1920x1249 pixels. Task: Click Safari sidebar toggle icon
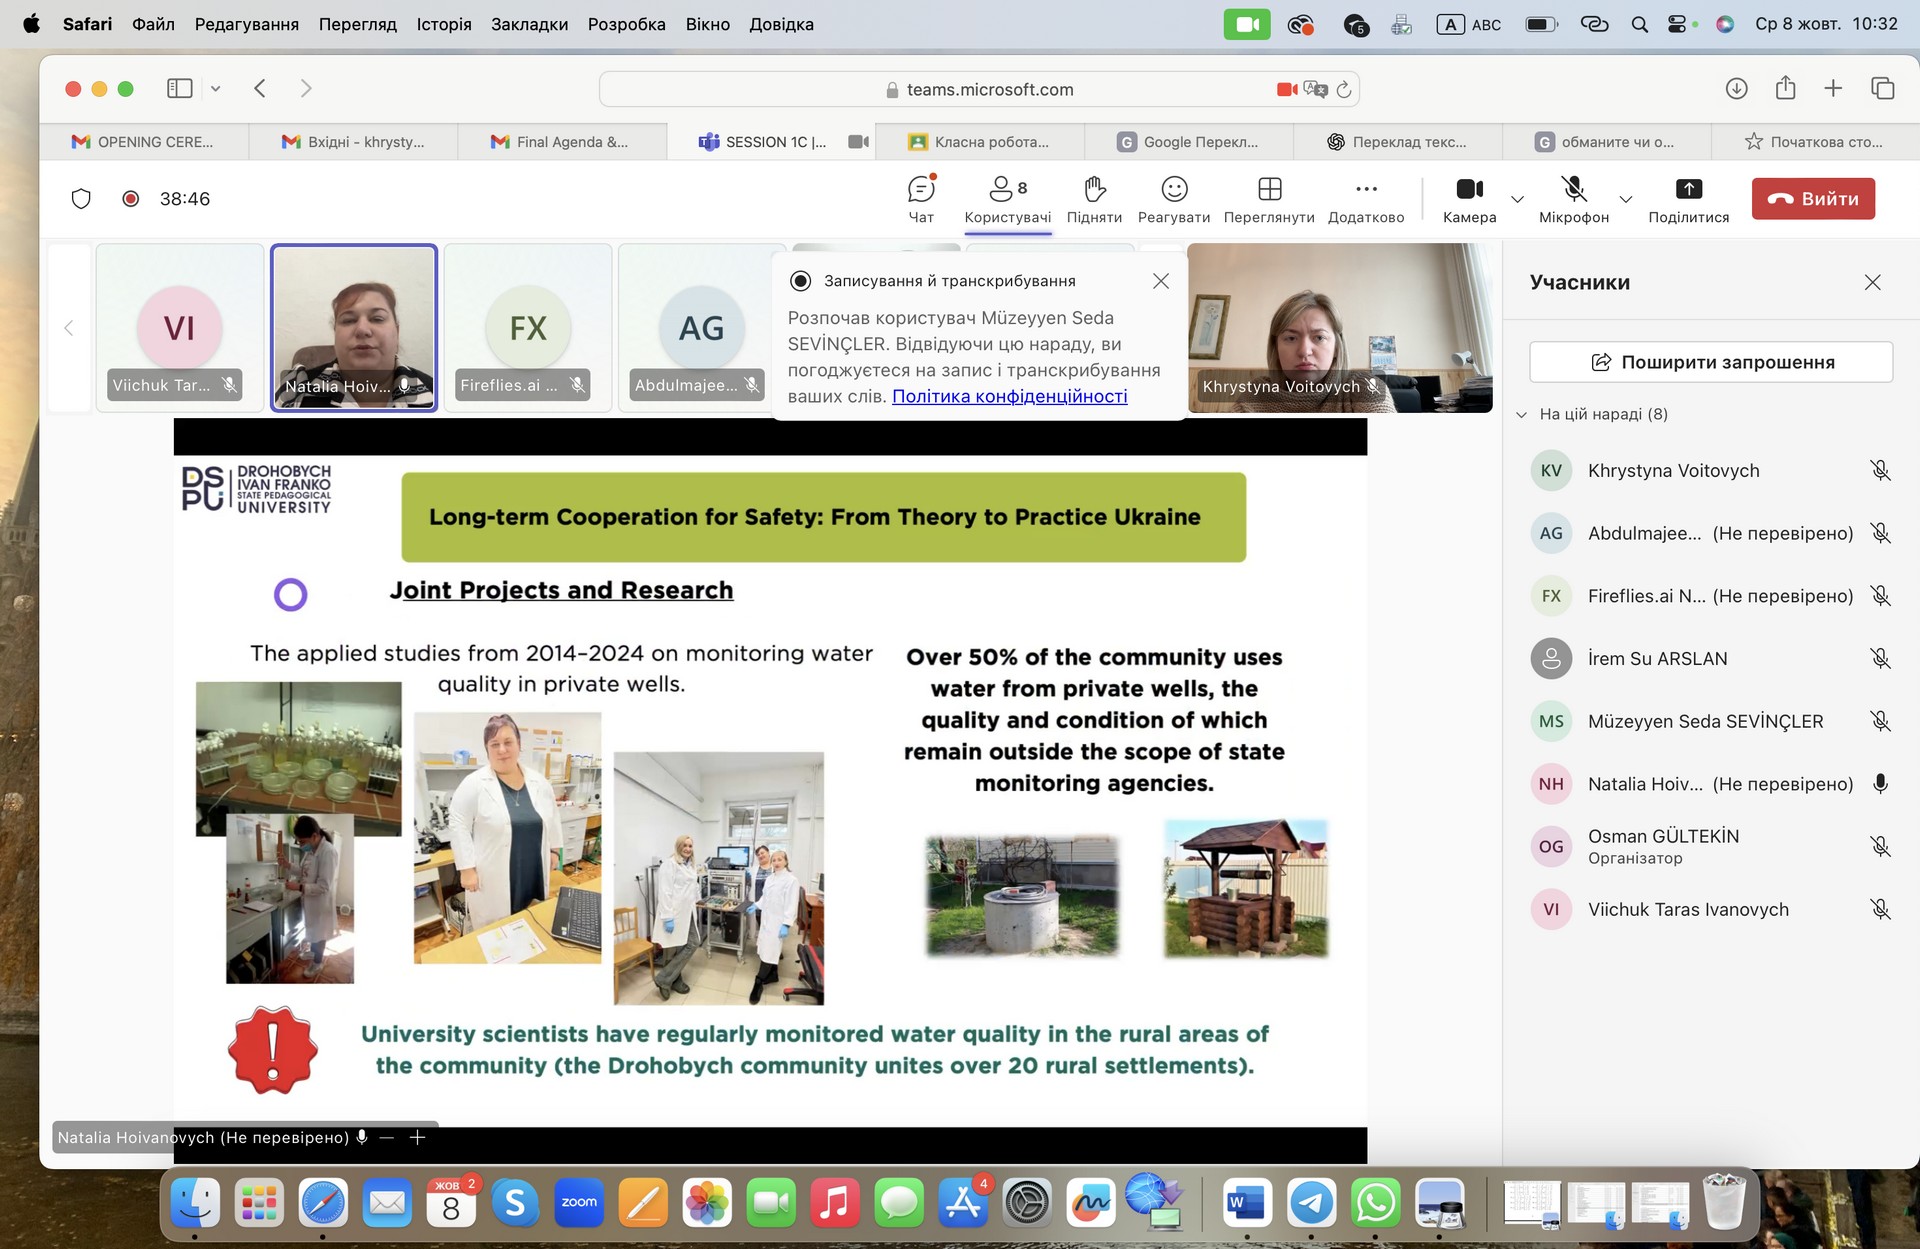(180, 89)
